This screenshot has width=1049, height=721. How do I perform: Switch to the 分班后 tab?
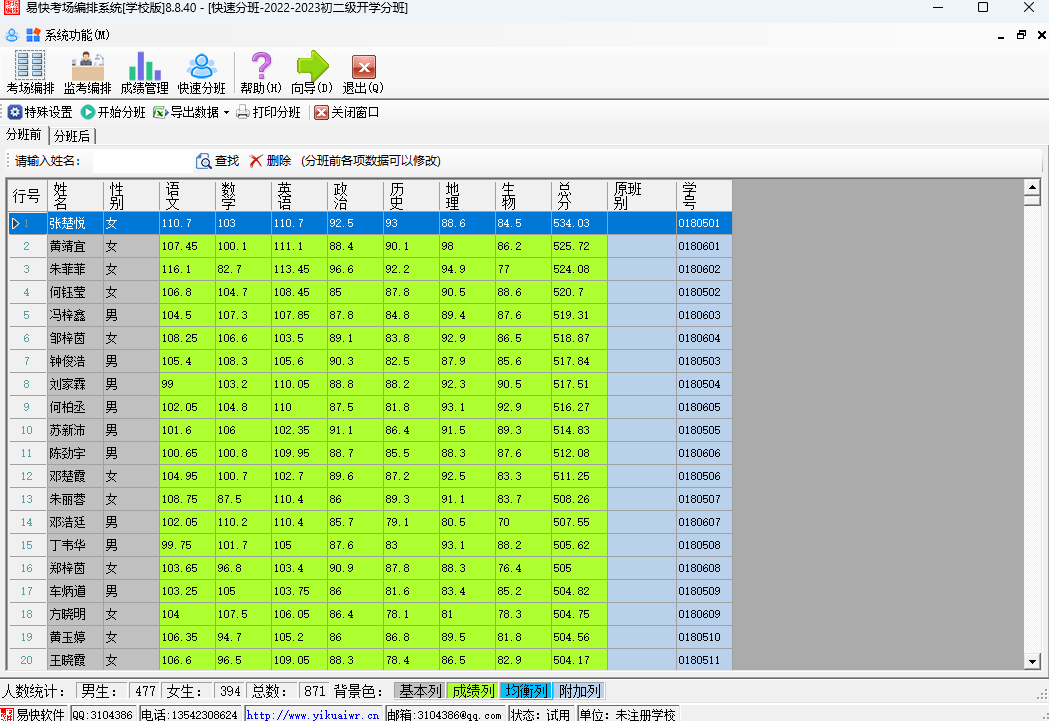72,136
